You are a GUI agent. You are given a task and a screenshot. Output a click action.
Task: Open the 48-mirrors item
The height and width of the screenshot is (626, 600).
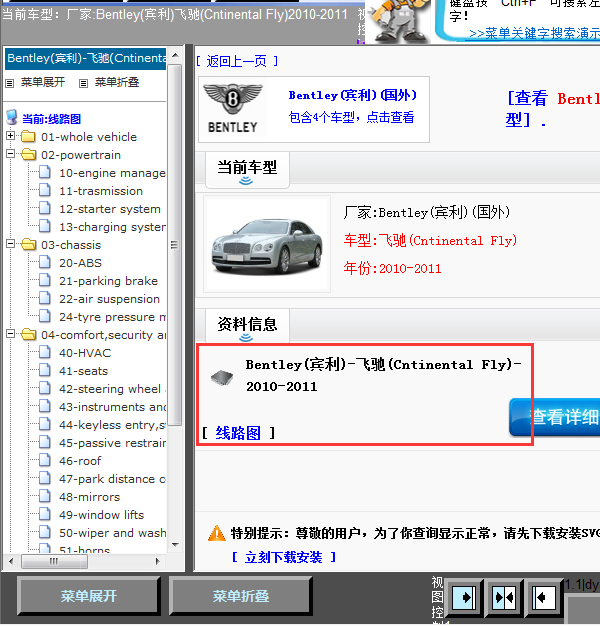89,497
